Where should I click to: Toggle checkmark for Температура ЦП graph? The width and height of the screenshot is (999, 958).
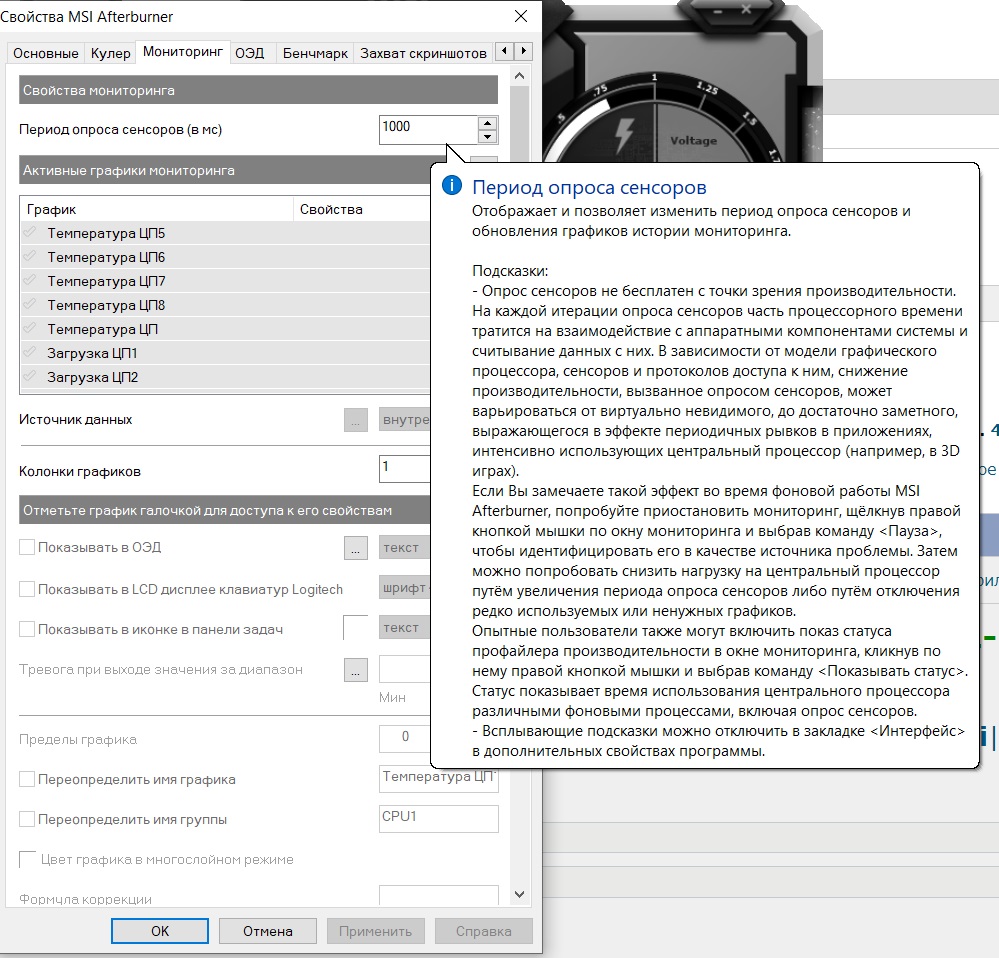pos(30,329)
